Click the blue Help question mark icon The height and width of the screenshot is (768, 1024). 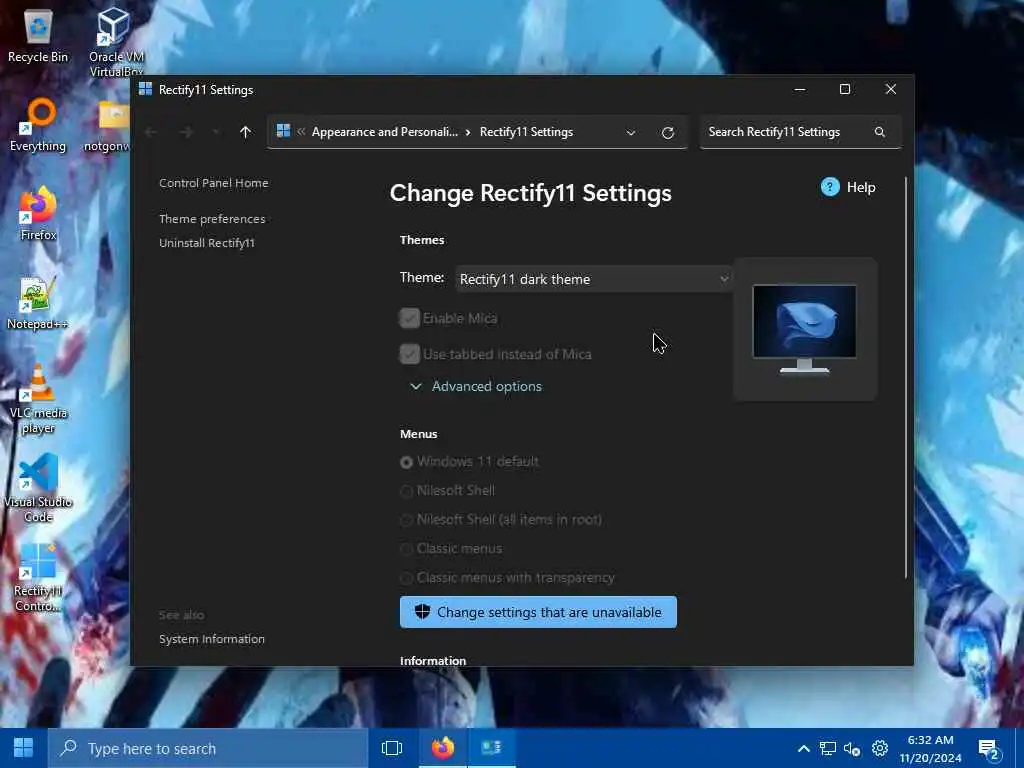829,187
